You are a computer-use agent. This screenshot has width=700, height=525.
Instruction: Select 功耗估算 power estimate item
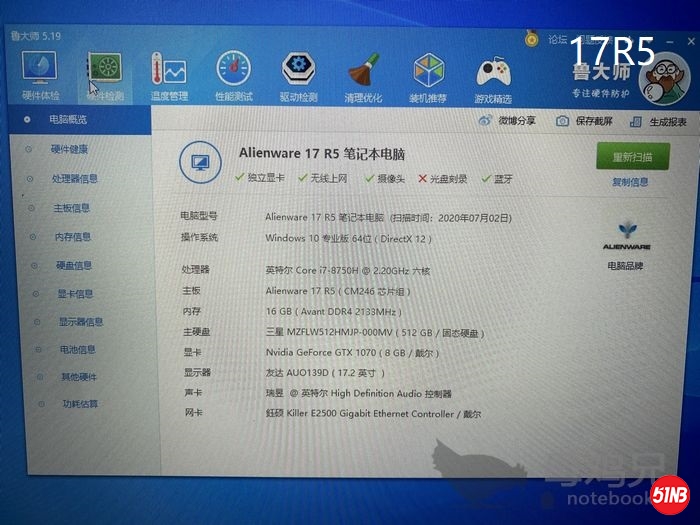click(80, 403)
